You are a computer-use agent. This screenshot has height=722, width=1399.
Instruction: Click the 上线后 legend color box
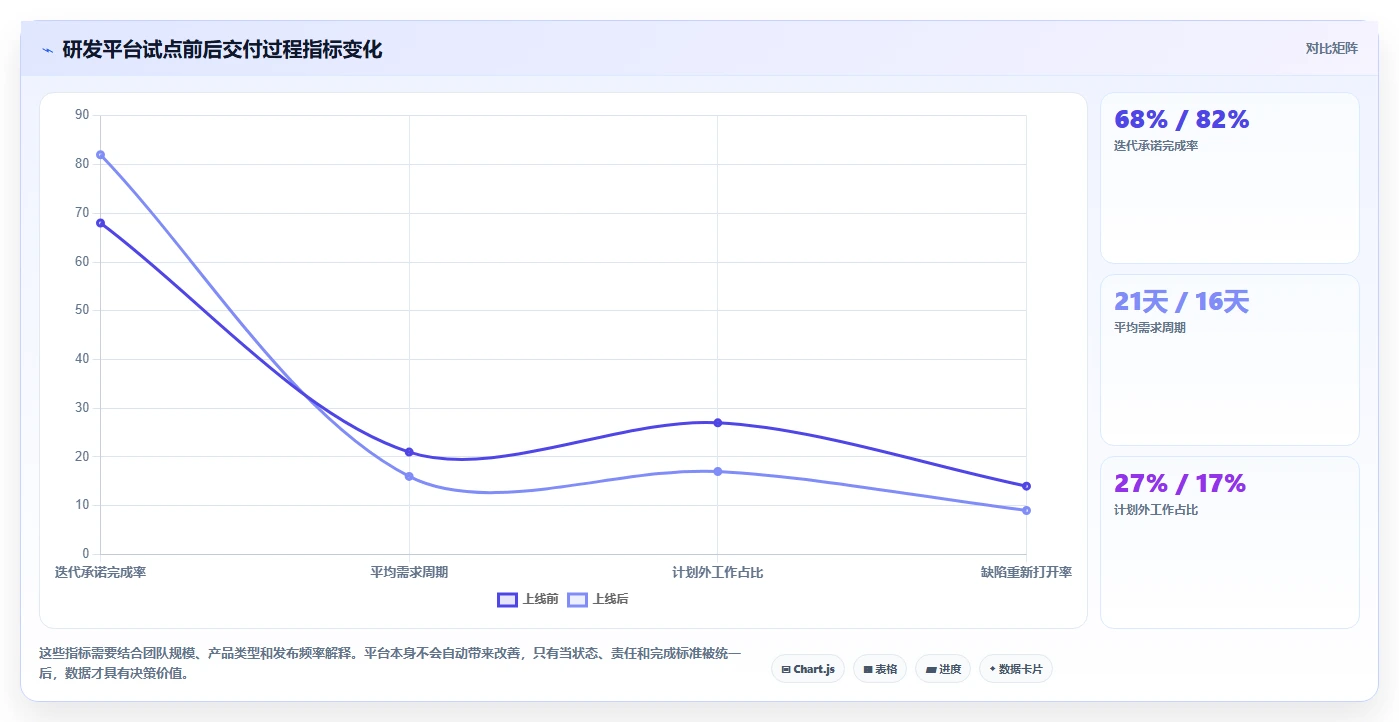coord(577,599)
